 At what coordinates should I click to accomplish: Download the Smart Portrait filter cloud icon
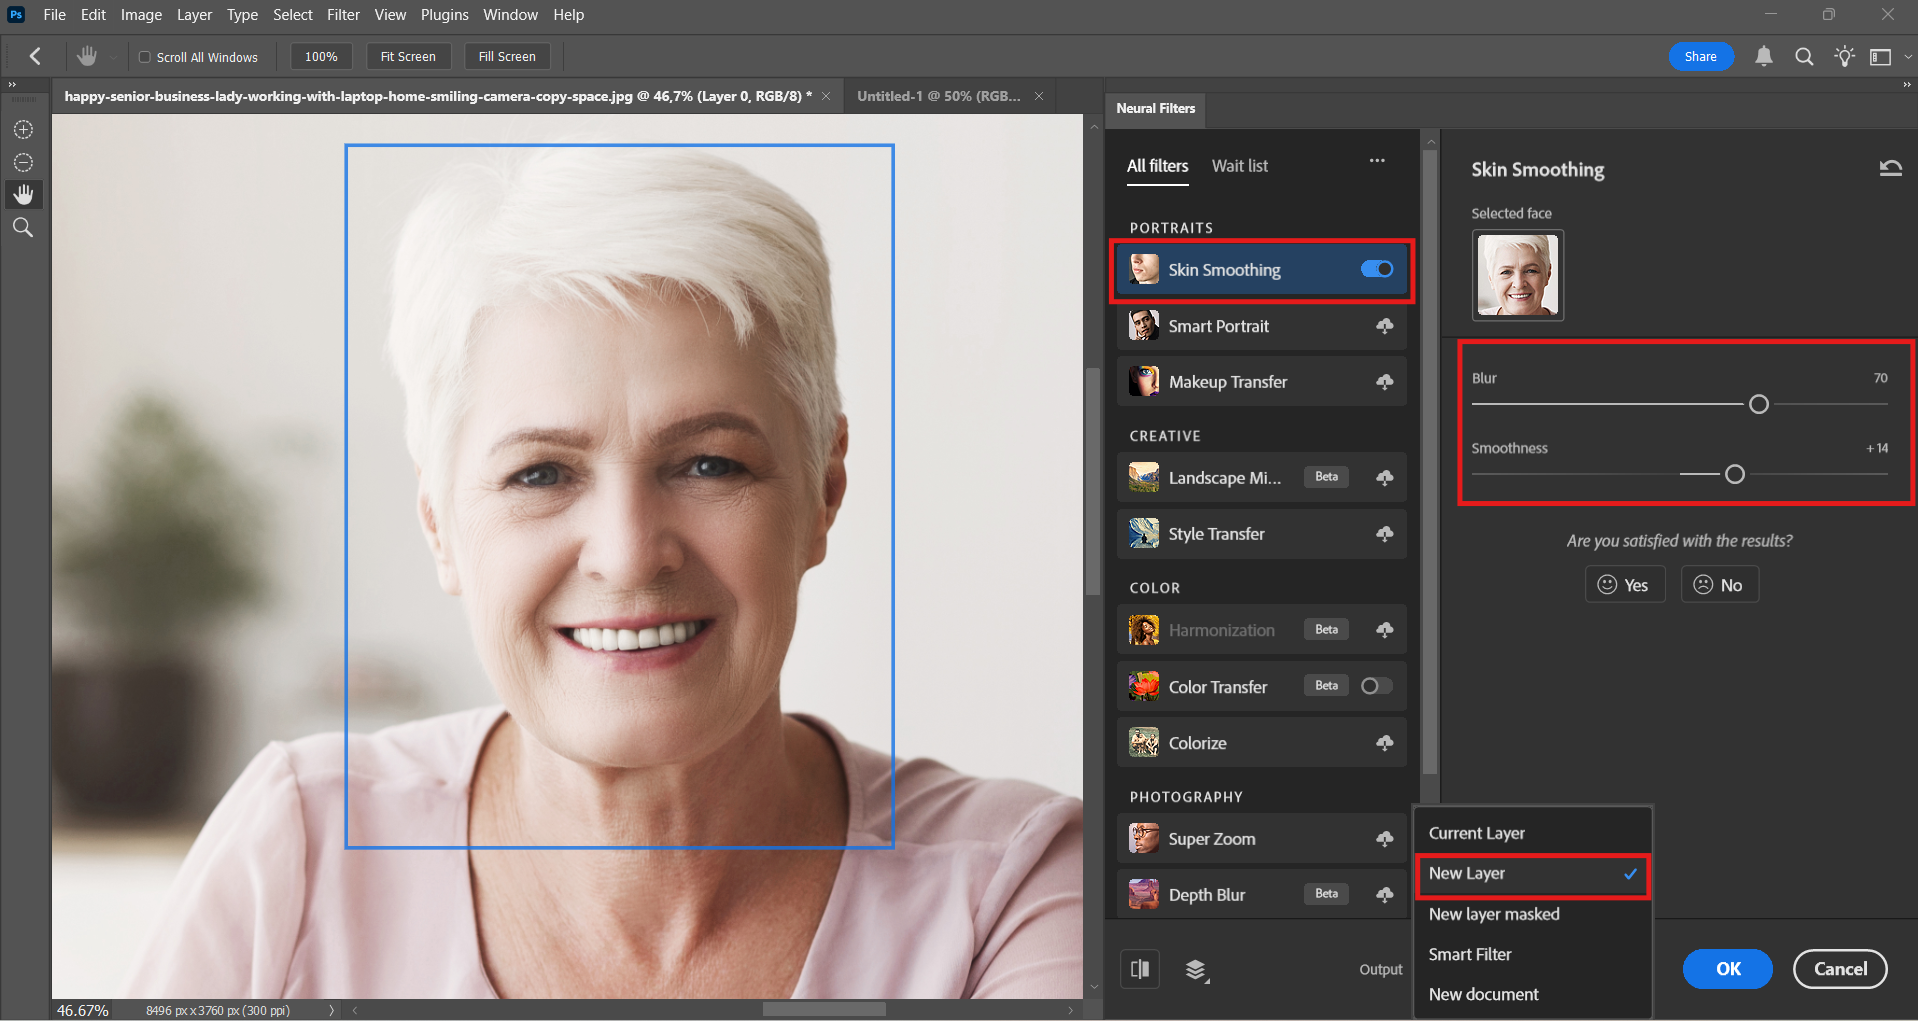point(1384,326)
